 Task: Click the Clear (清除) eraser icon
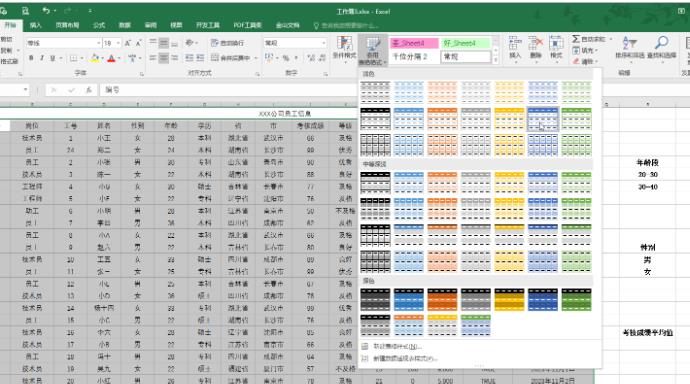coord(576,62)
